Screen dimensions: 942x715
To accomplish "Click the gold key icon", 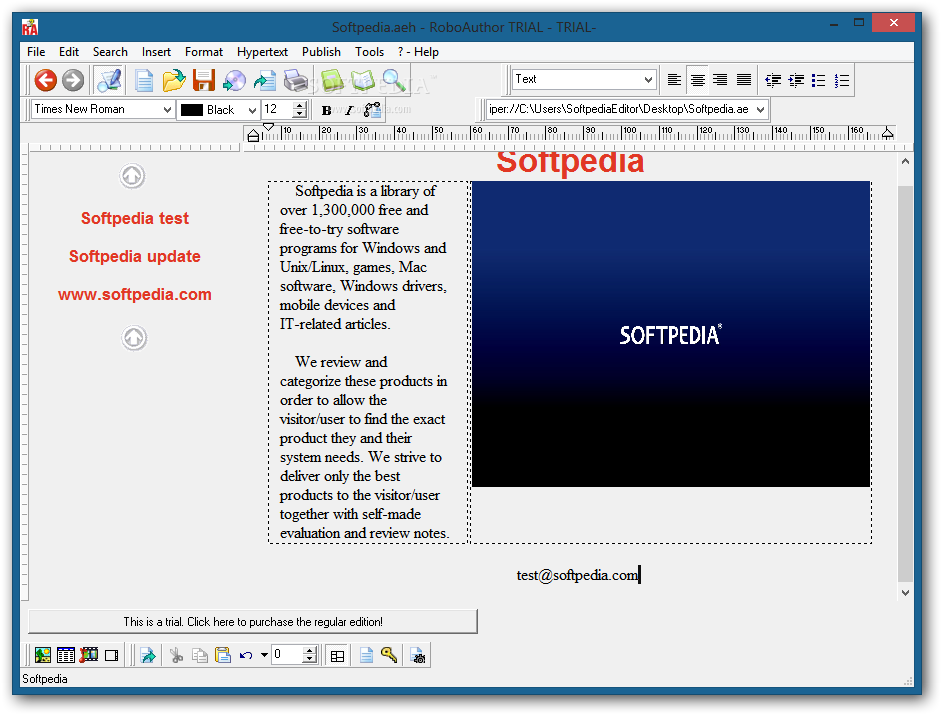I will point(389,655).
